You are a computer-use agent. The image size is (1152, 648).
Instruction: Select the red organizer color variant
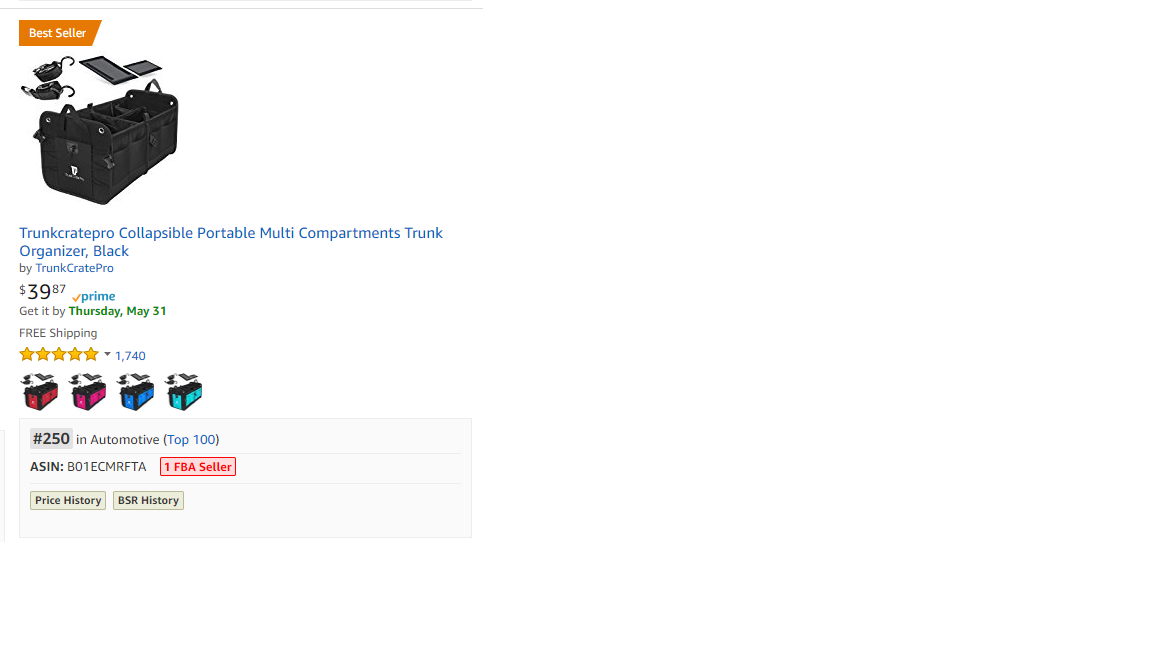(x=40, y=392)
